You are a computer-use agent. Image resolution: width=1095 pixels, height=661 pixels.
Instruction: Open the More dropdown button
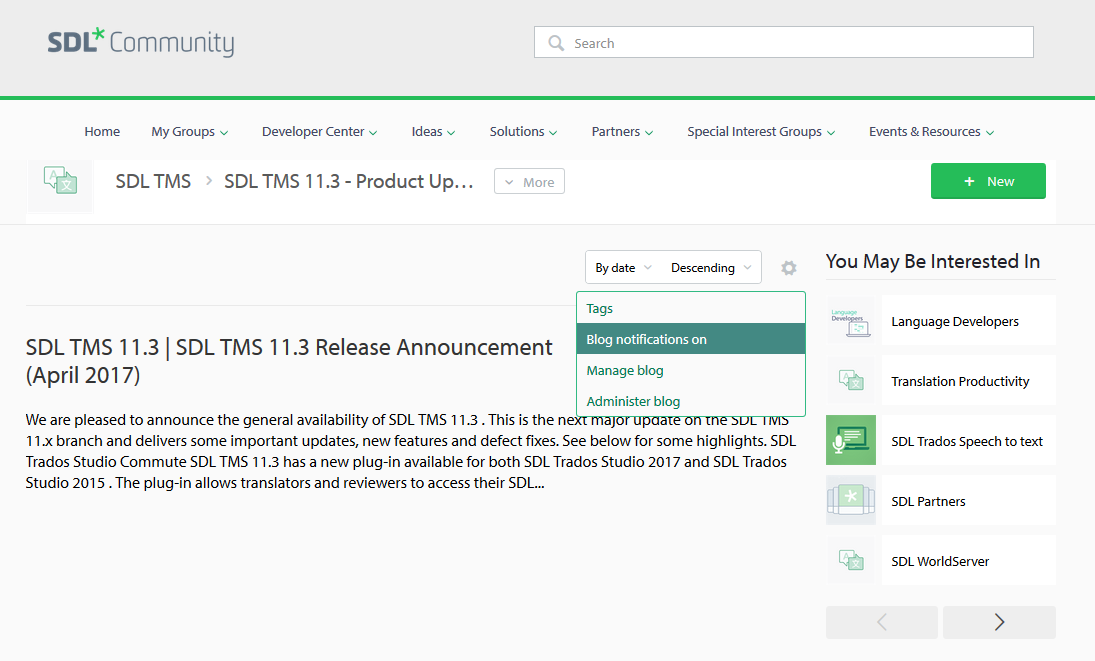(x=529, y=181)
